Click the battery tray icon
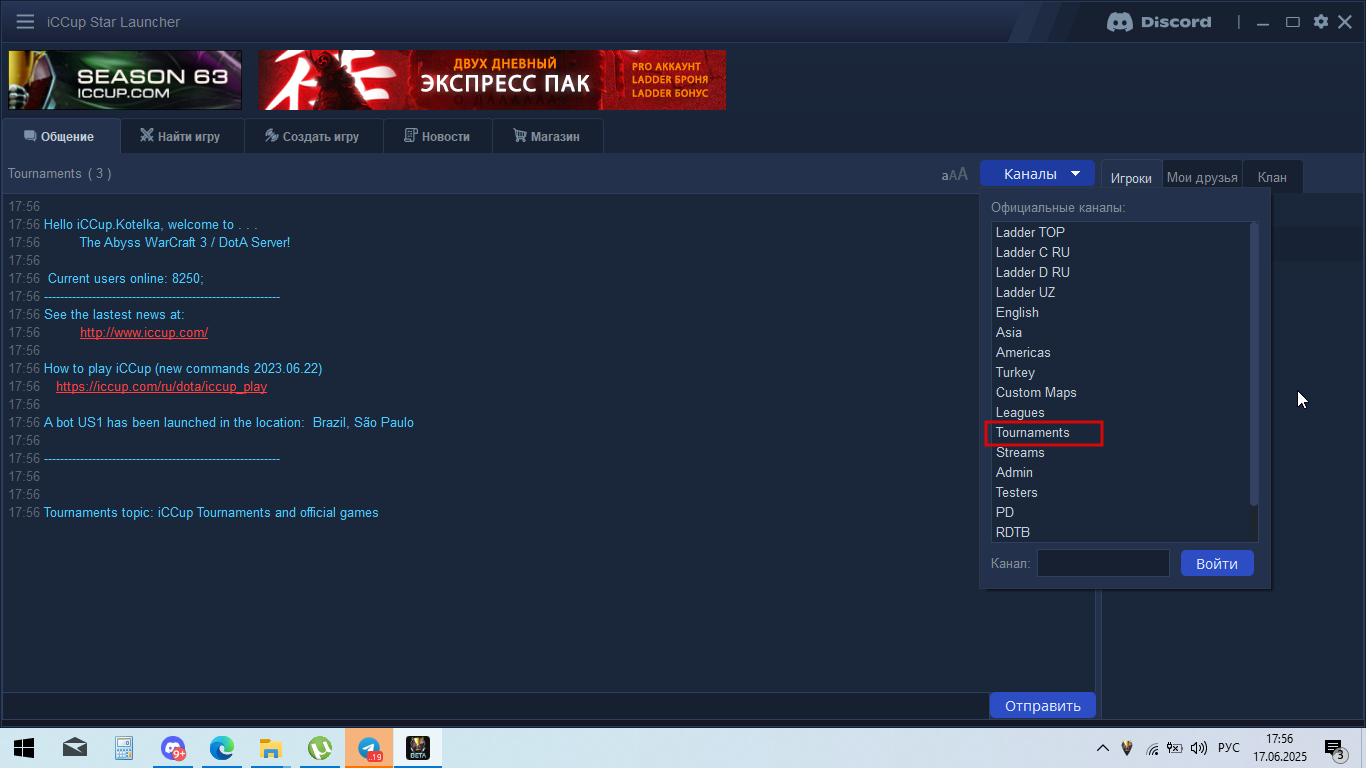The height and width of the screenshot is (768, 1366). click(1175, 748)
